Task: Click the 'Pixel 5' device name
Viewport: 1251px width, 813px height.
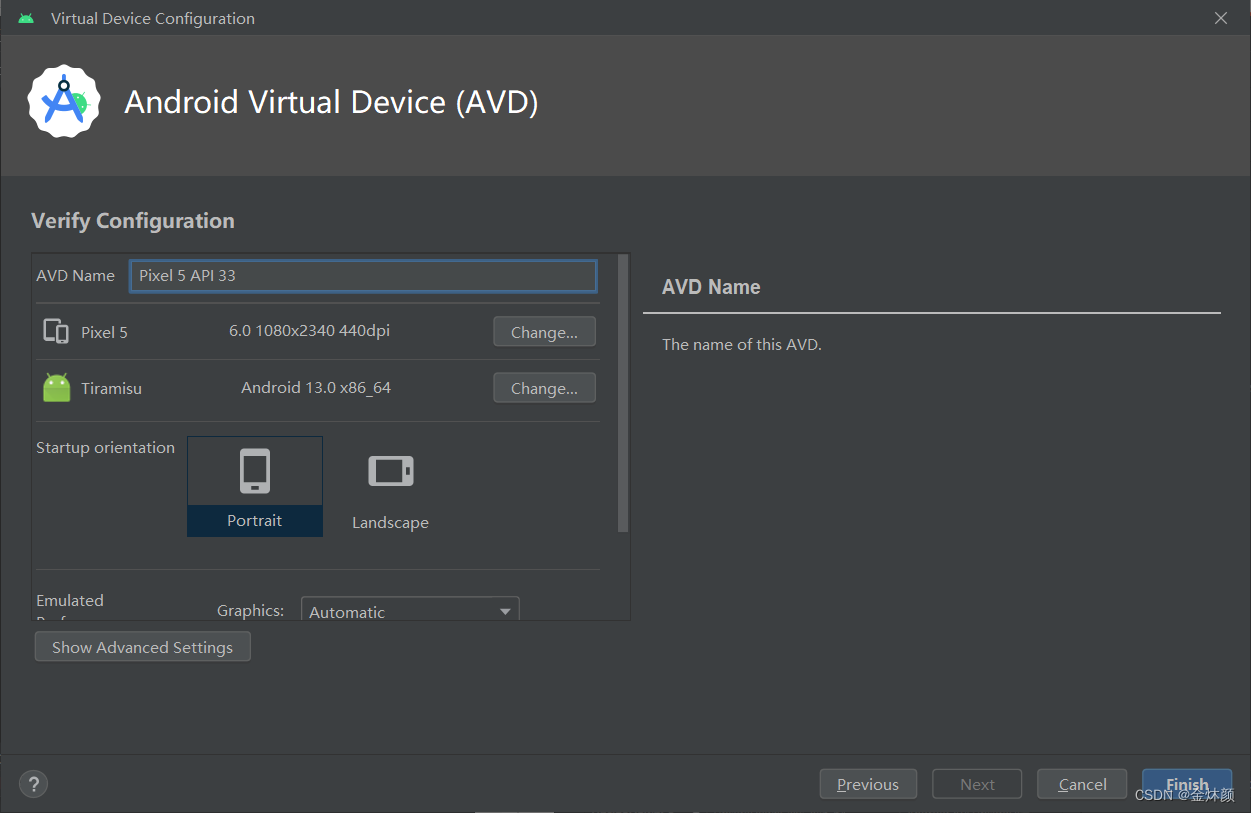Action: click(104, 332)
